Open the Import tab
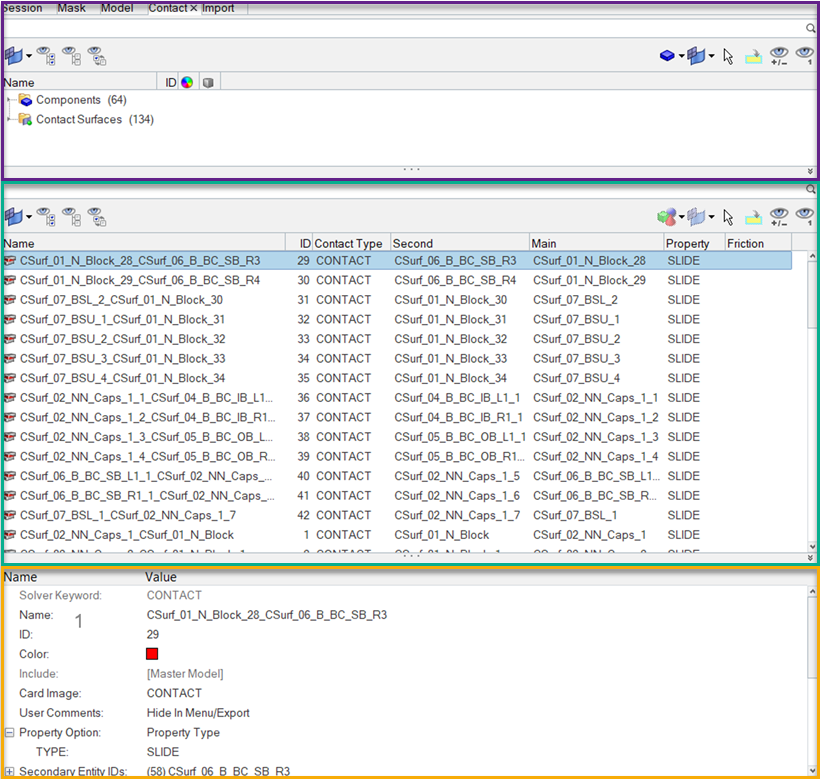820x779 pixels. [219, 7]
